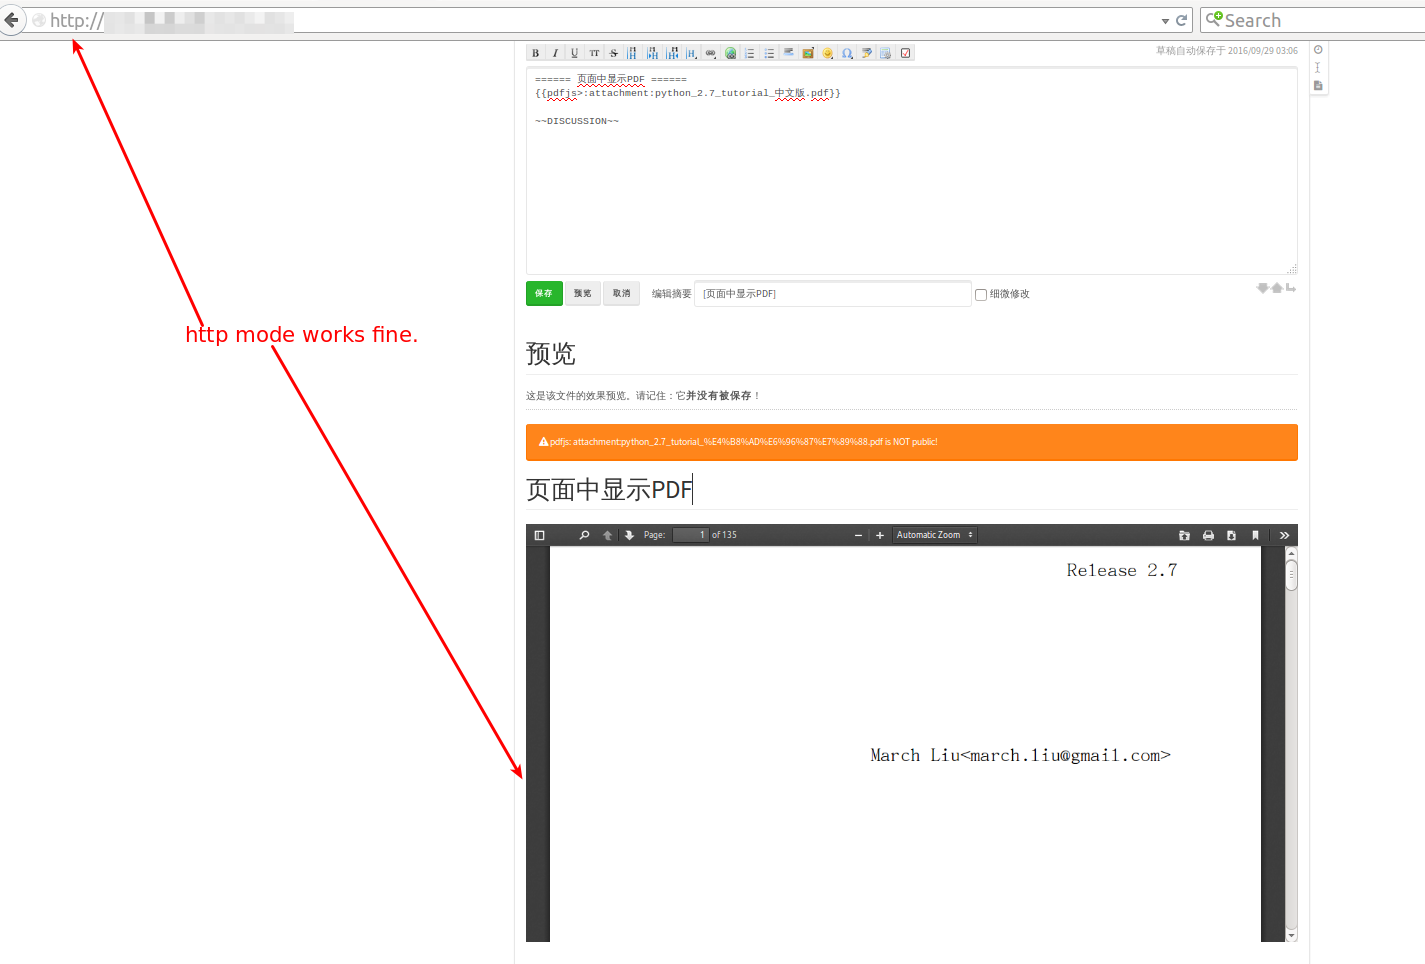Insert unordered bullet list item
The height and width of the screenshot is (964, 1425).
[x=769, y=53]
